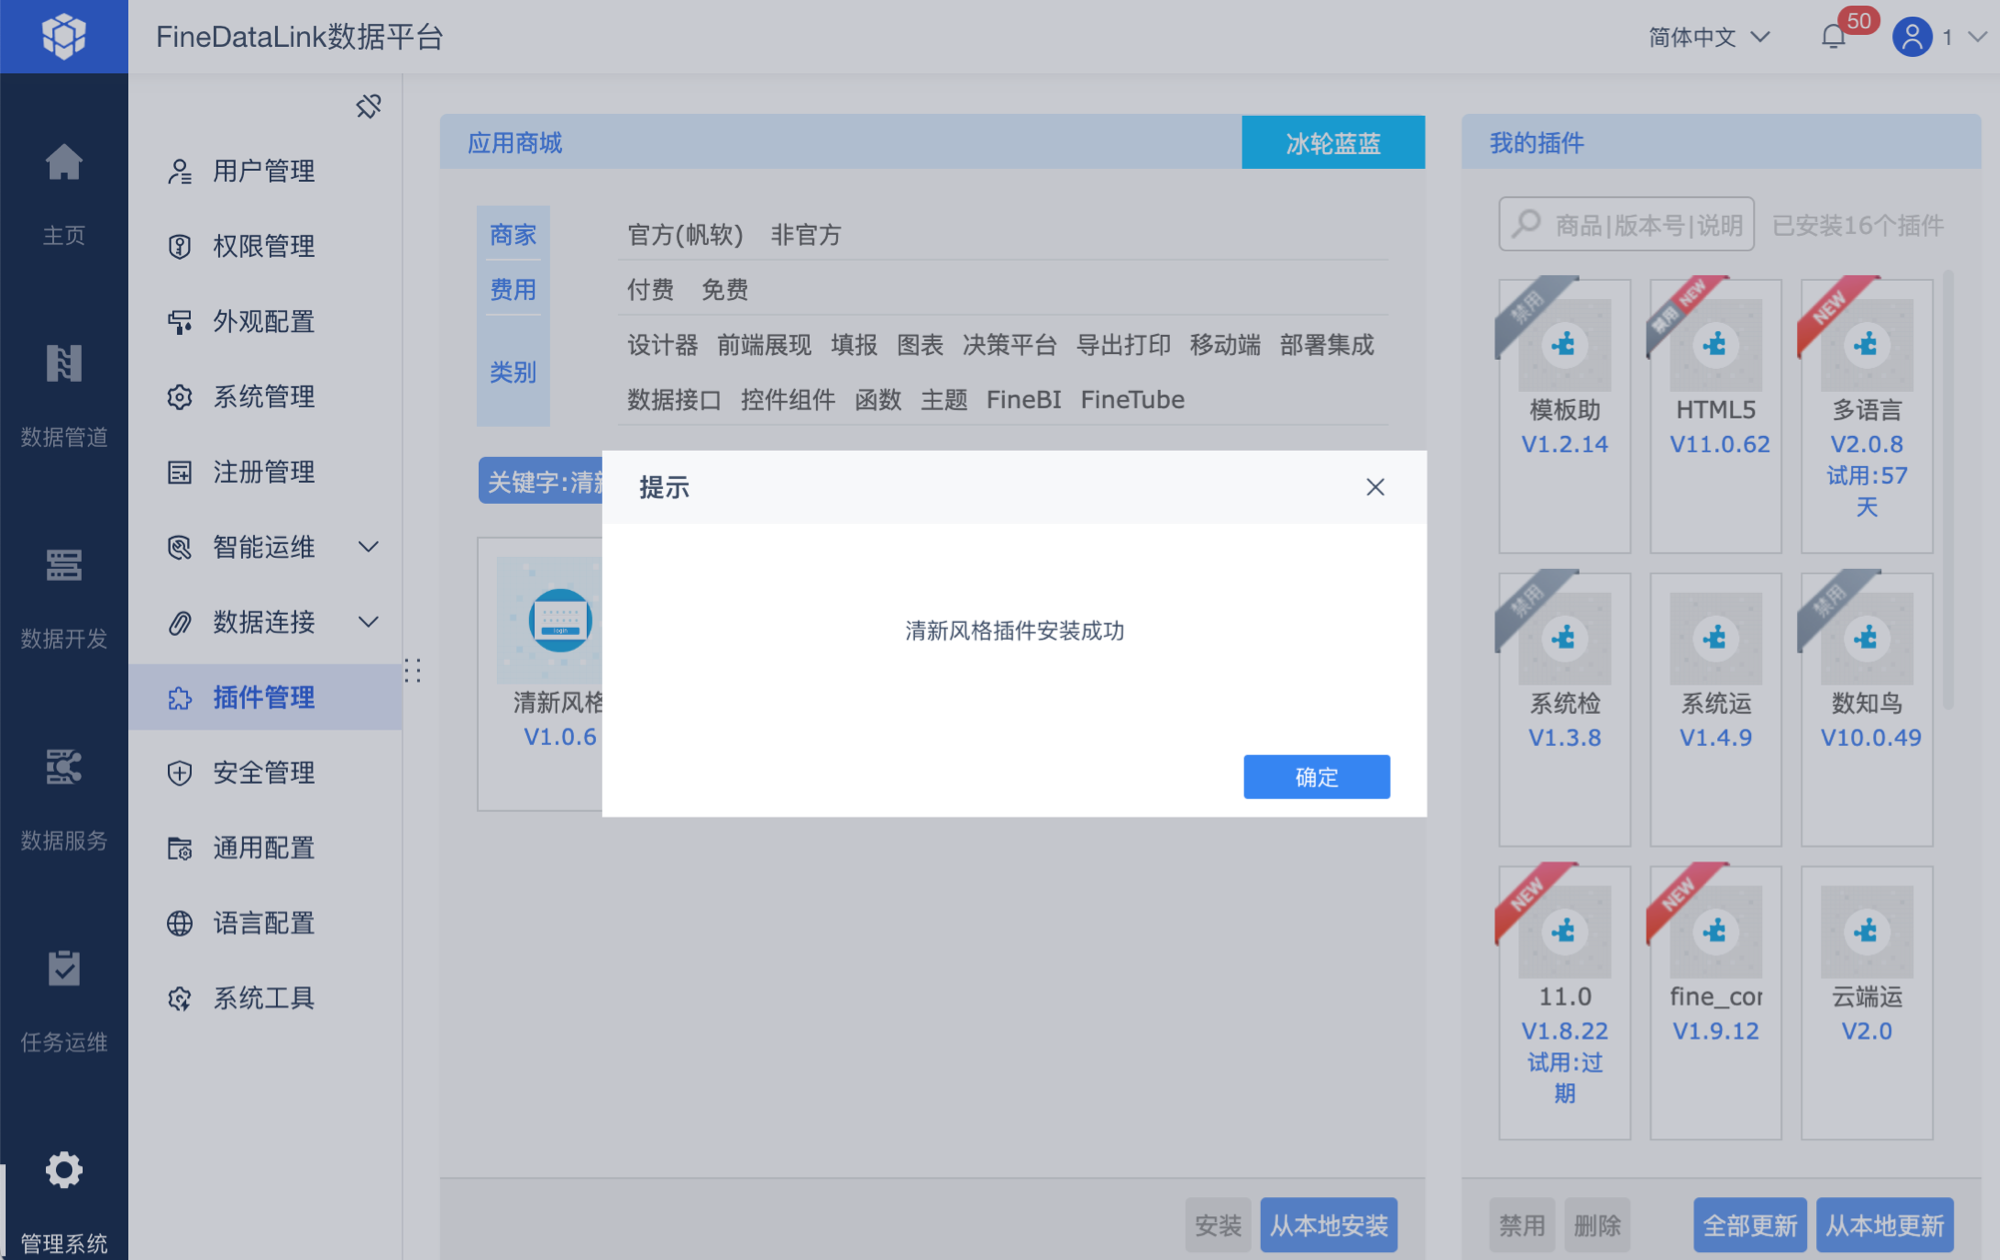Click the 管理系统 gear icon
The image size is (2000, 1260).
pyautogui.click(x=63, y=1170)
